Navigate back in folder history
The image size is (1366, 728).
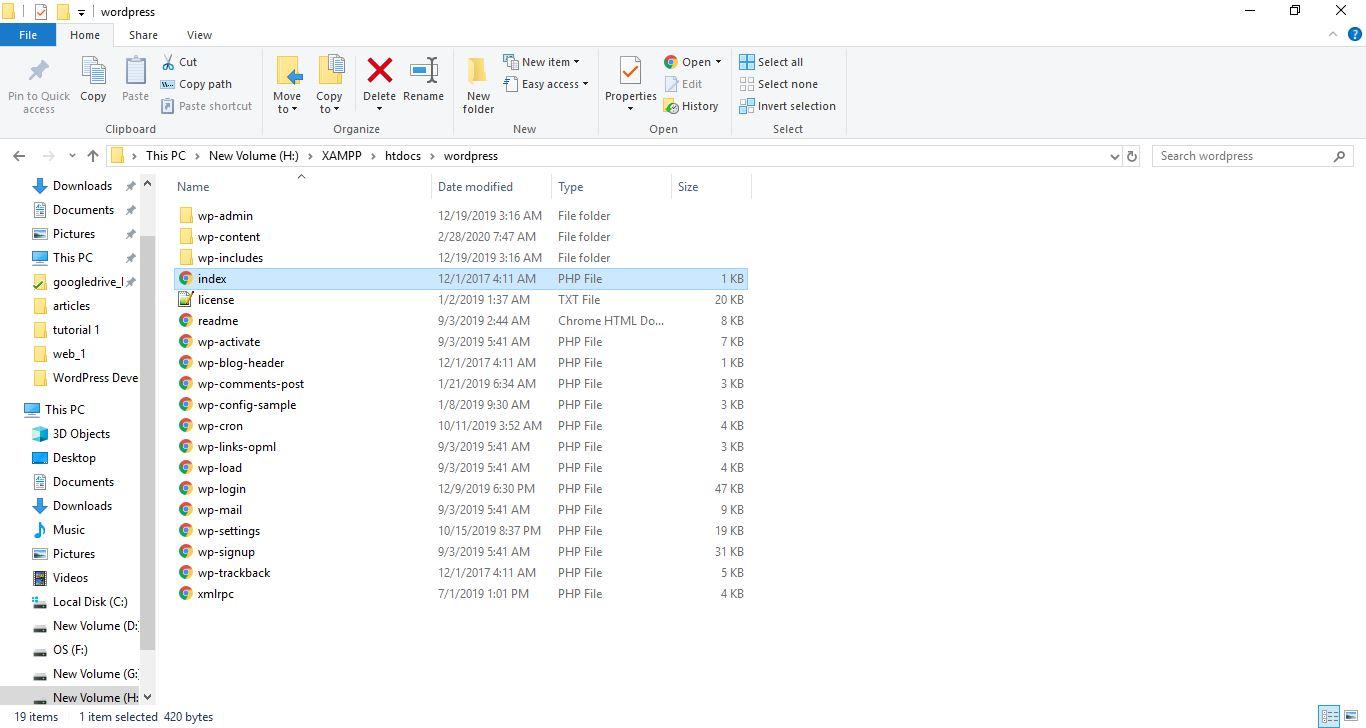click(19, 156)
